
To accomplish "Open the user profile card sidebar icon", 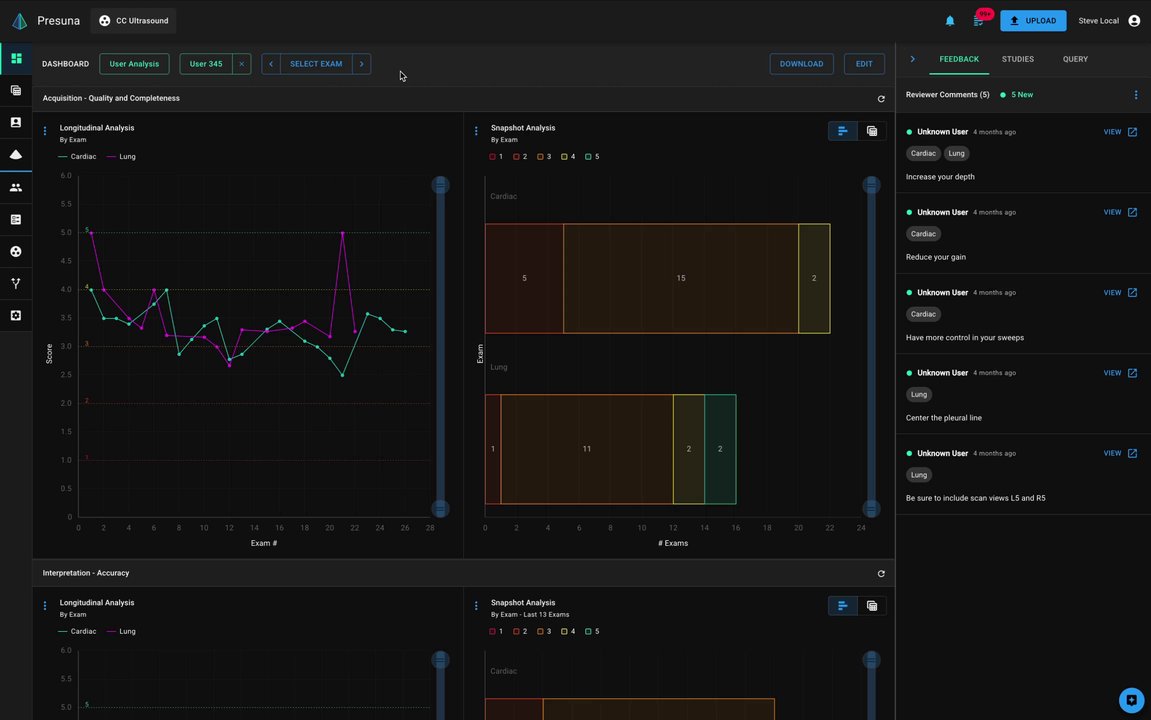I will click(15, 123).
